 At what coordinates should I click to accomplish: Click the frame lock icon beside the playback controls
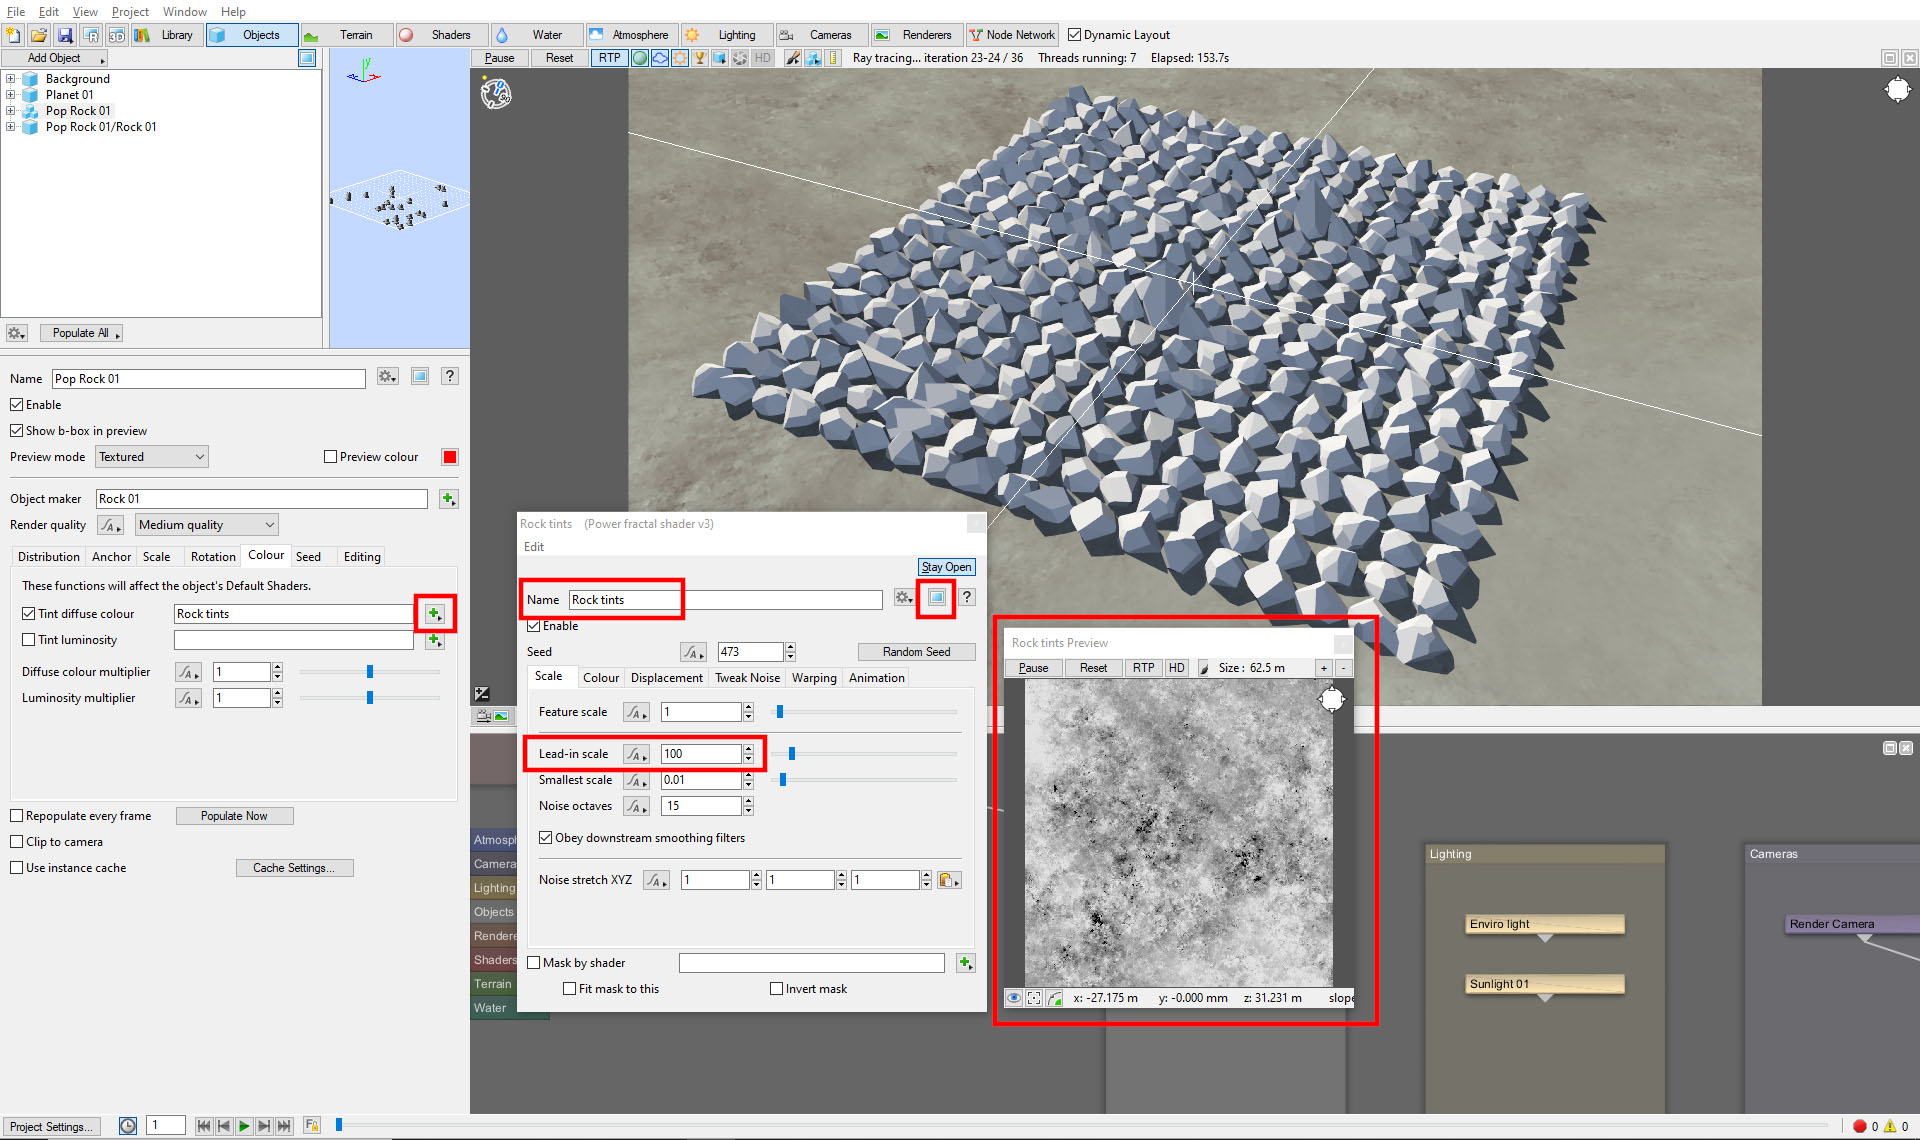pos(312,1126)
